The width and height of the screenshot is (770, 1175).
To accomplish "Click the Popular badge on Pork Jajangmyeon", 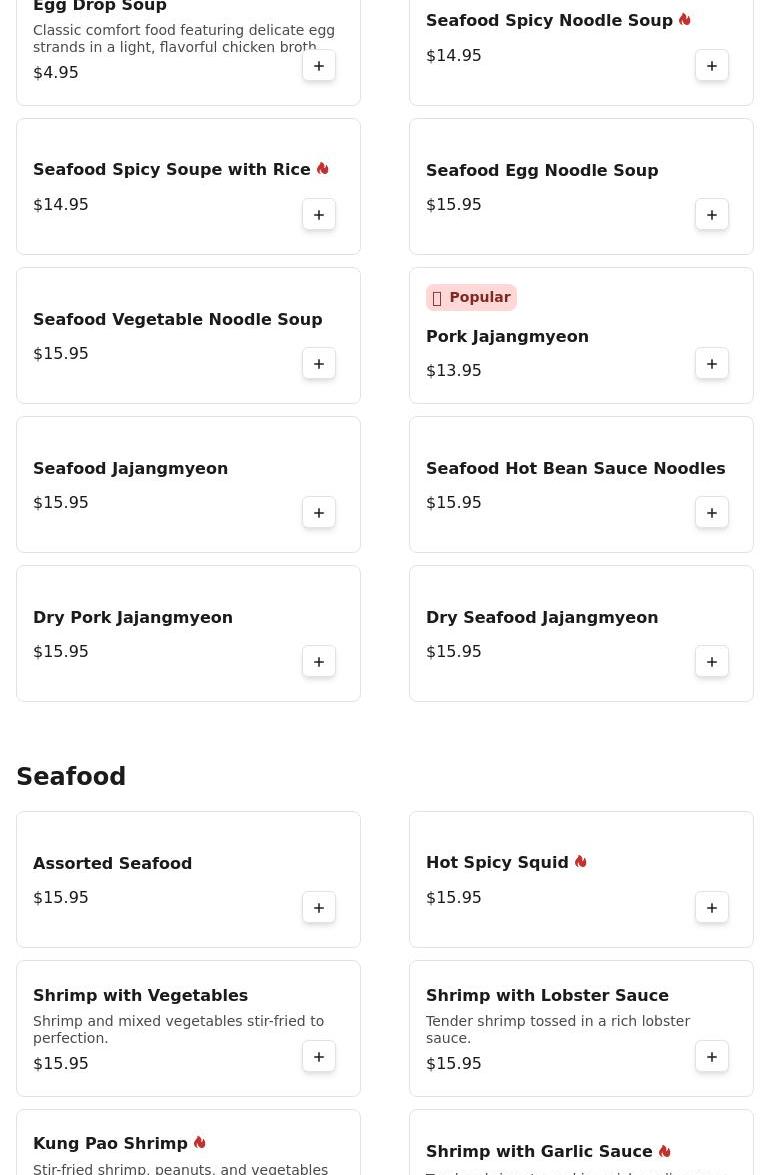I will click(x=471, y=298).
